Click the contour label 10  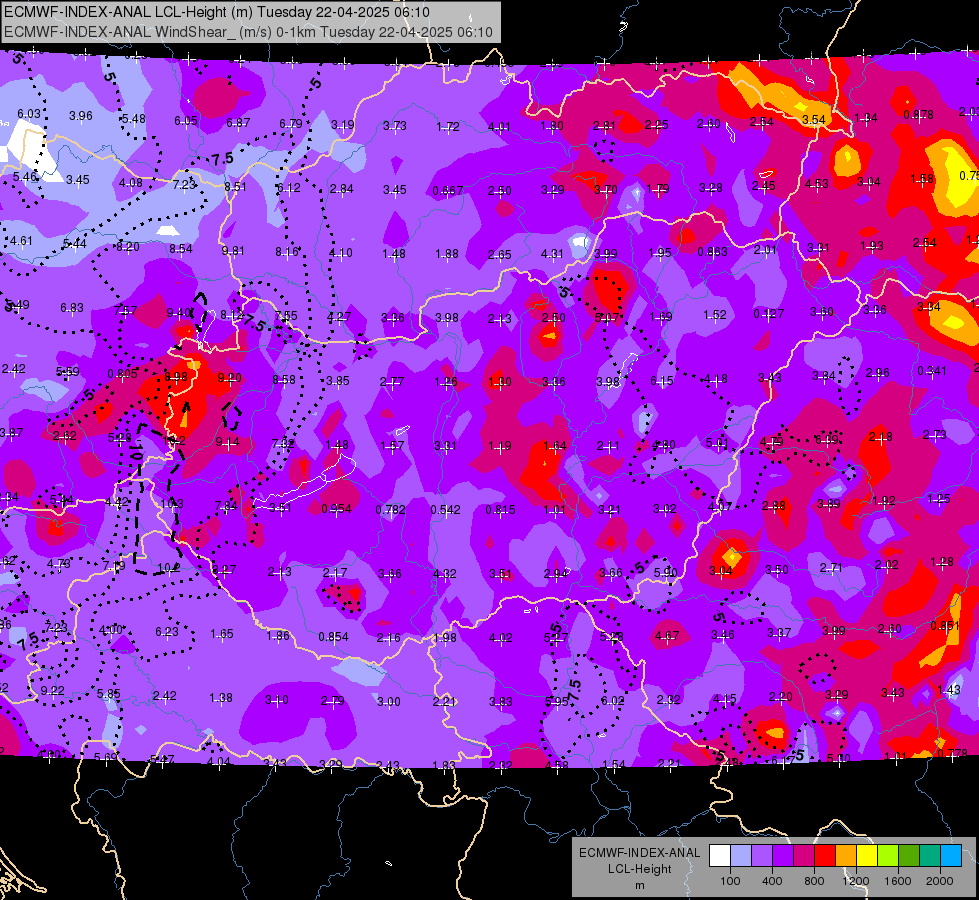[x=137, y=450]
